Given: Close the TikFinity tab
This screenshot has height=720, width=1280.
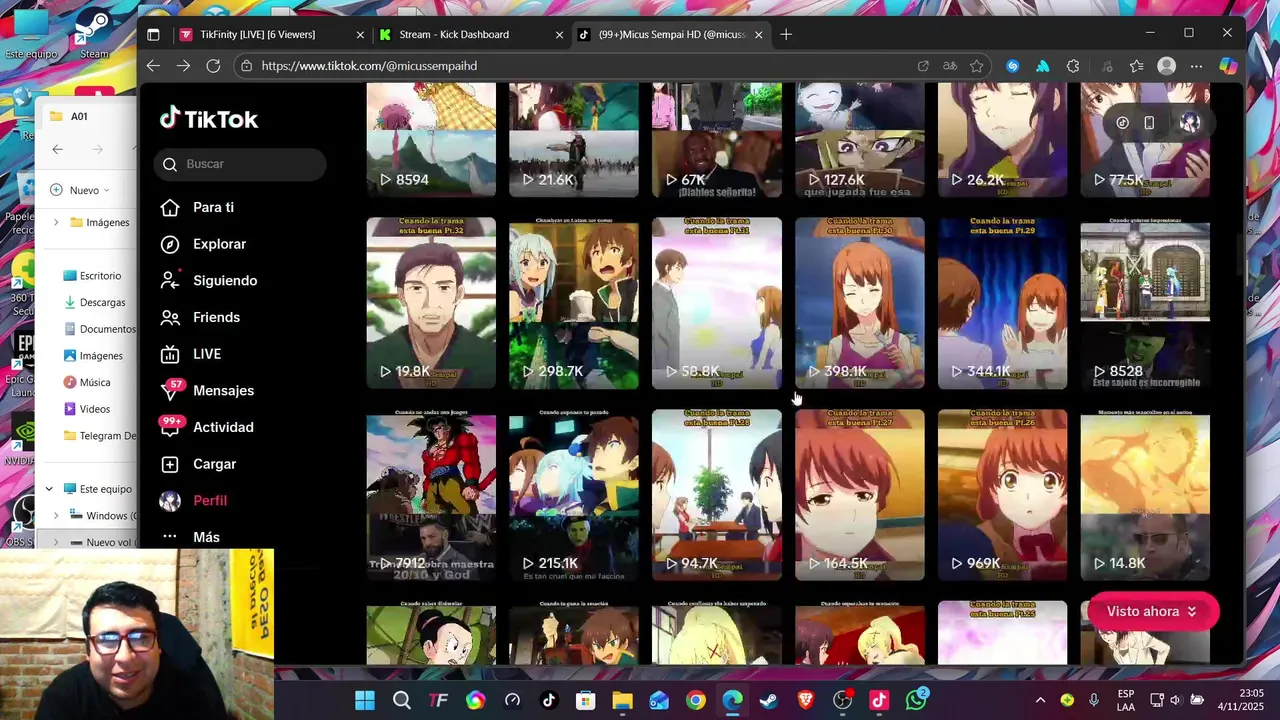Looking at the screenshot, I should click(360, 34).
